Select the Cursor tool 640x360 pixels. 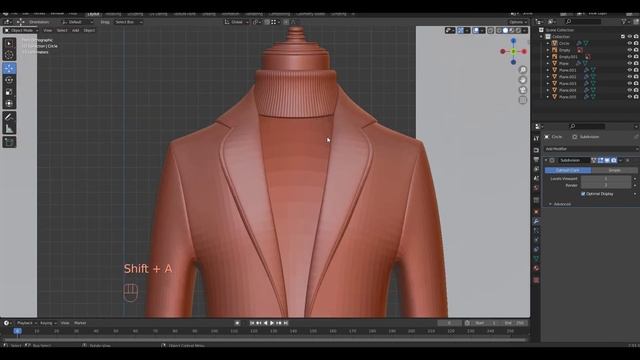(9, 55)
